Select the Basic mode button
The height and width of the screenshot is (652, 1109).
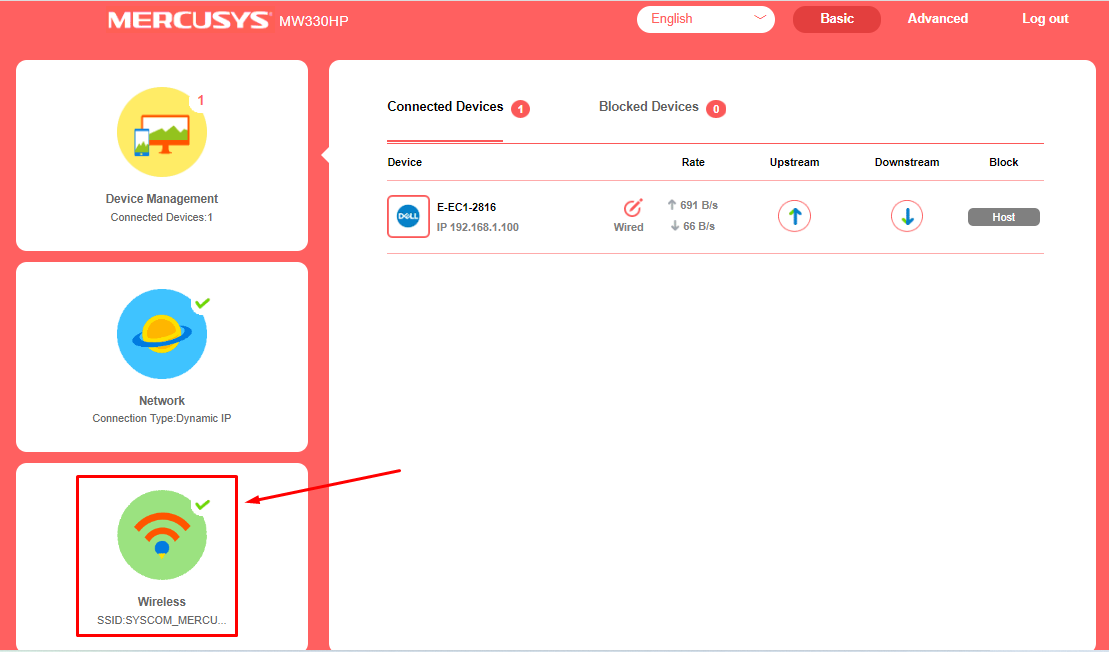(x=837, y=19)
